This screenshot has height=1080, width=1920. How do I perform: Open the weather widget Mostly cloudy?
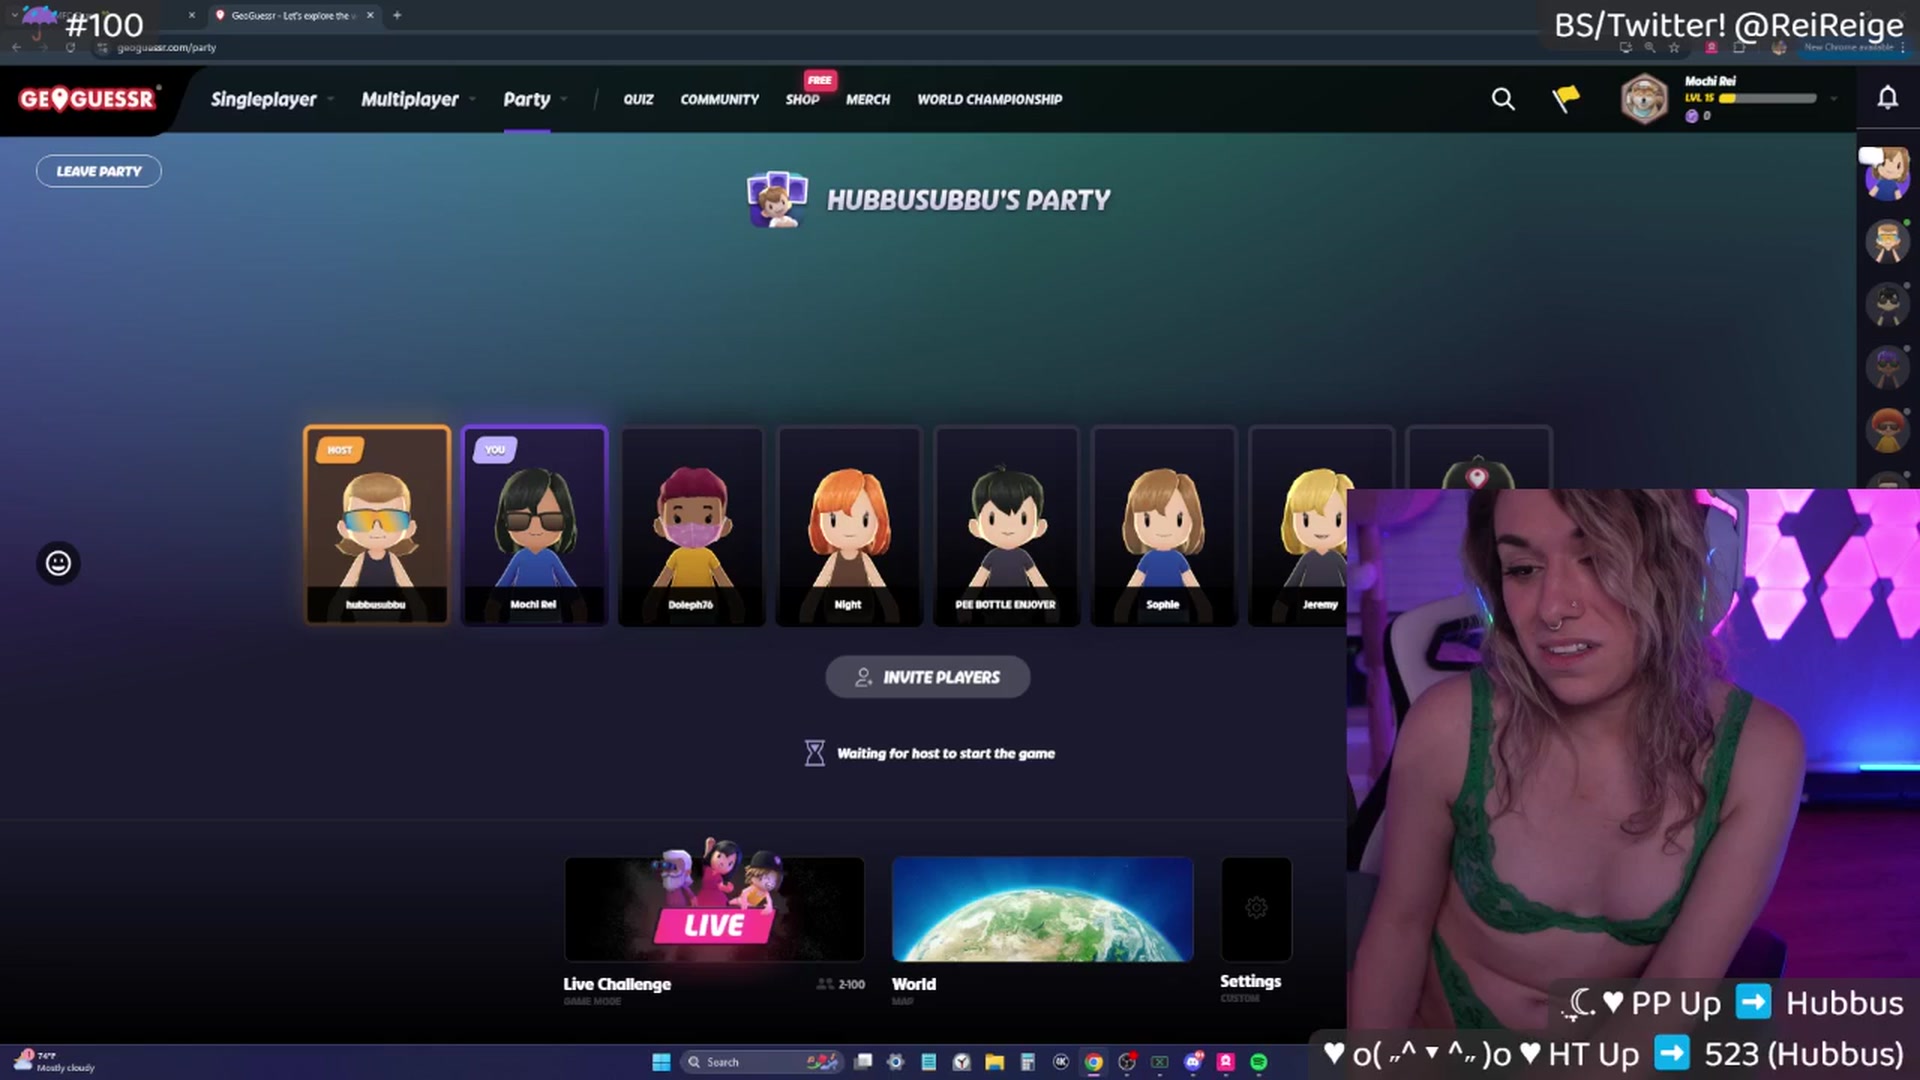55,1062
